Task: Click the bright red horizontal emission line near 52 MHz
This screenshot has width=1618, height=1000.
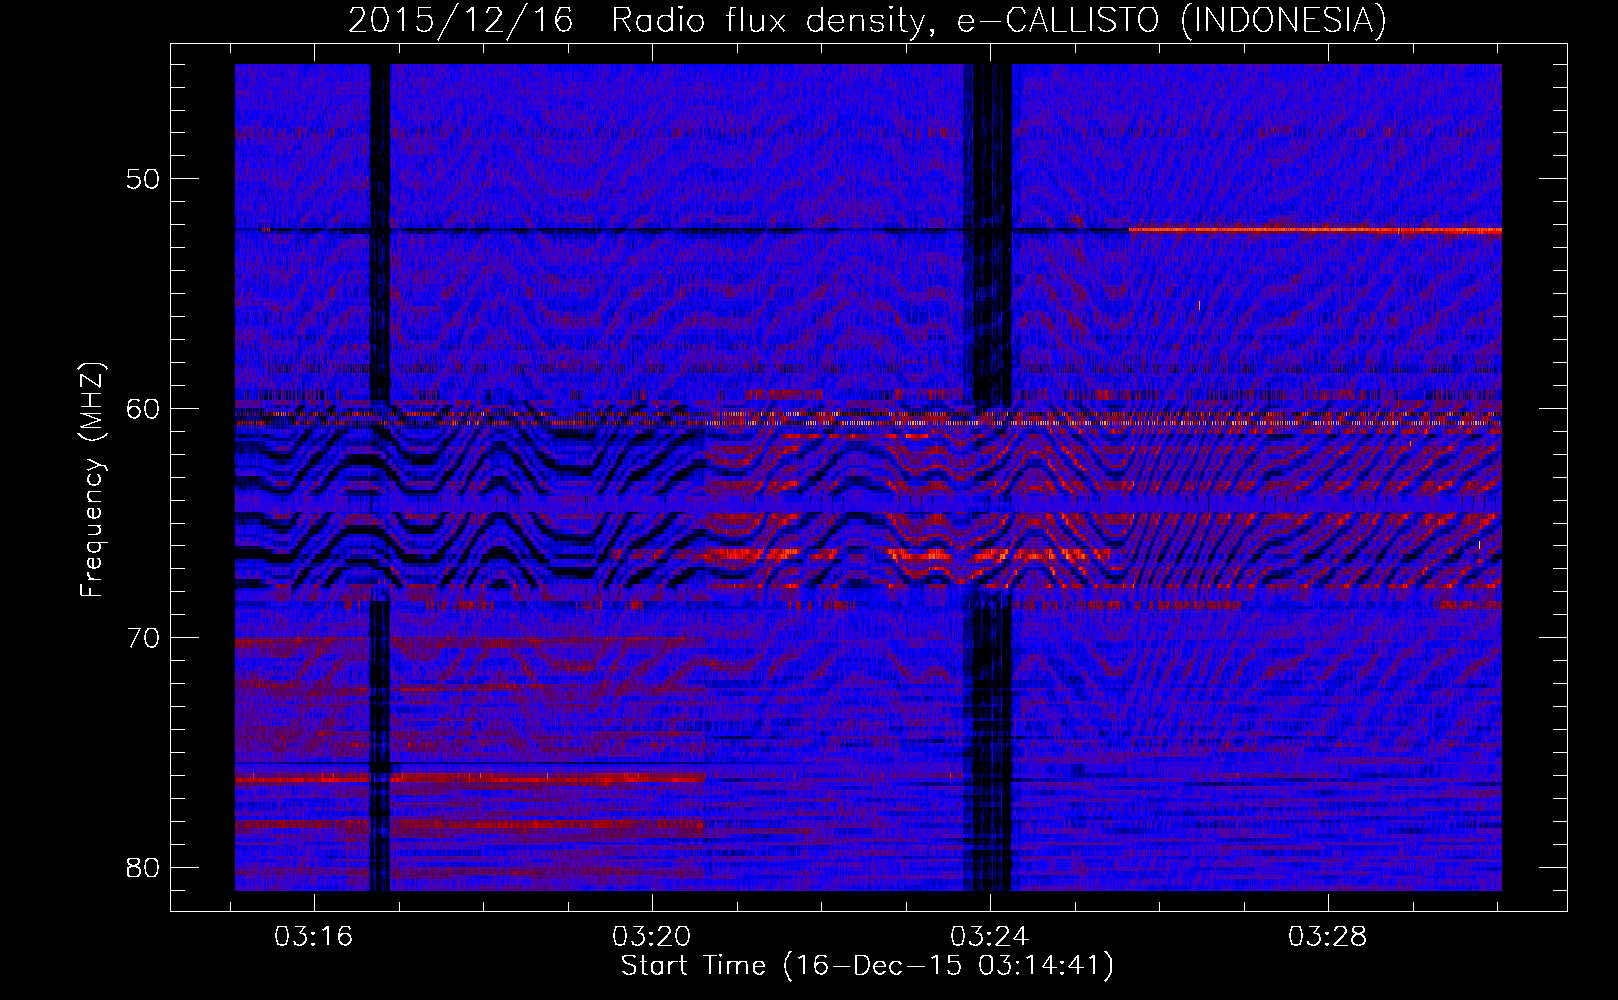Action: 1315,230
